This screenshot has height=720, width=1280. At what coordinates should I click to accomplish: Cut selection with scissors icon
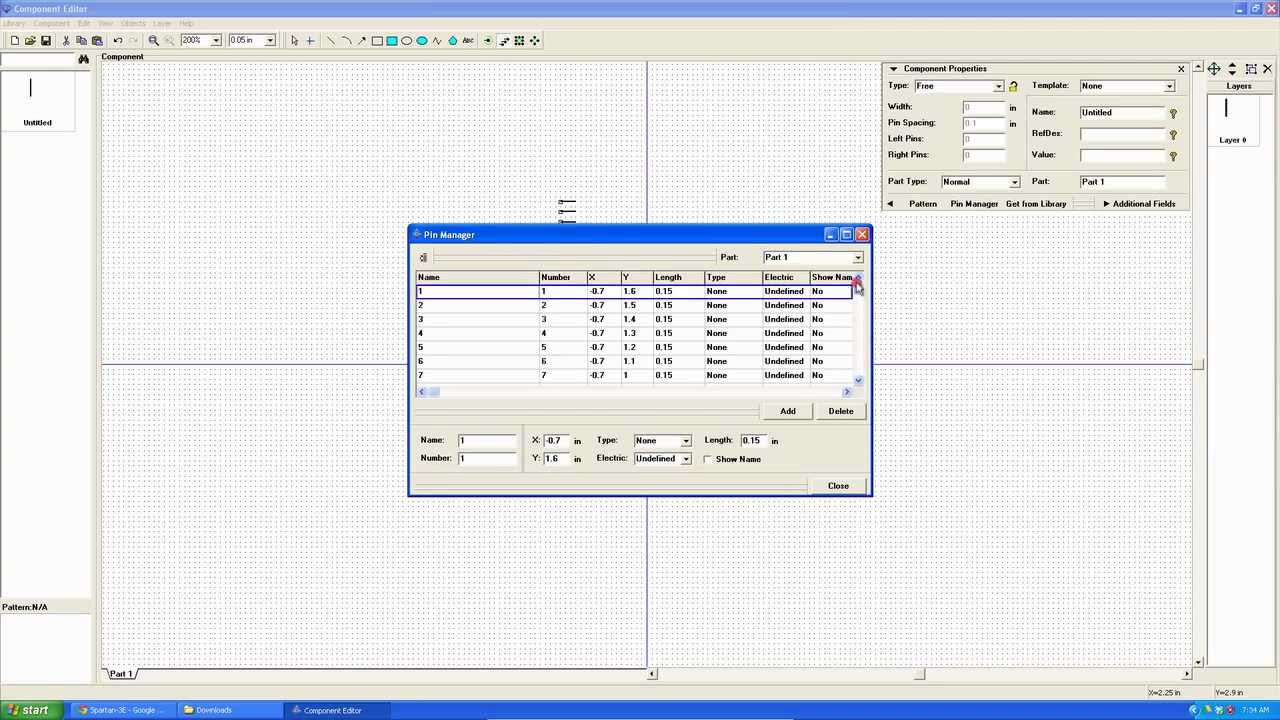(x=66, y=40)
